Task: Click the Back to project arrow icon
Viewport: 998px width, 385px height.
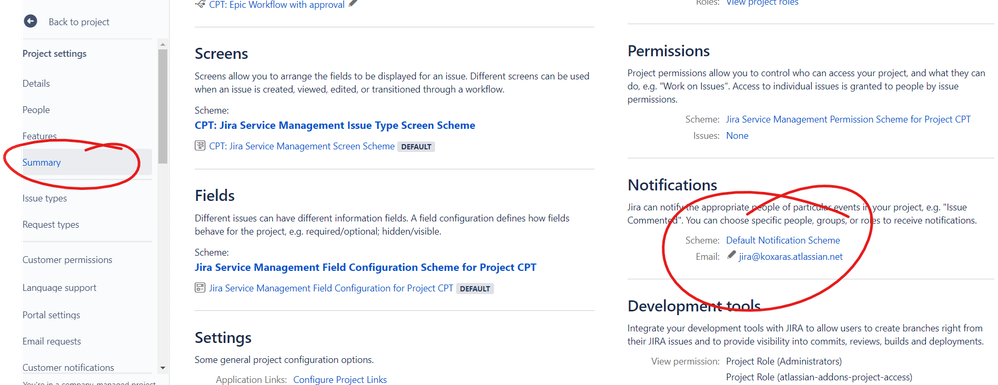Action: 31,22
